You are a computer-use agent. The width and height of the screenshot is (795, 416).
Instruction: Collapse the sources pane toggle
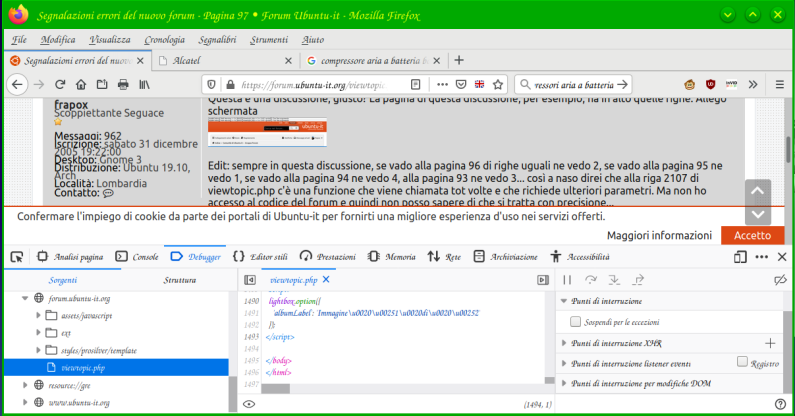[x=250, y=280]
